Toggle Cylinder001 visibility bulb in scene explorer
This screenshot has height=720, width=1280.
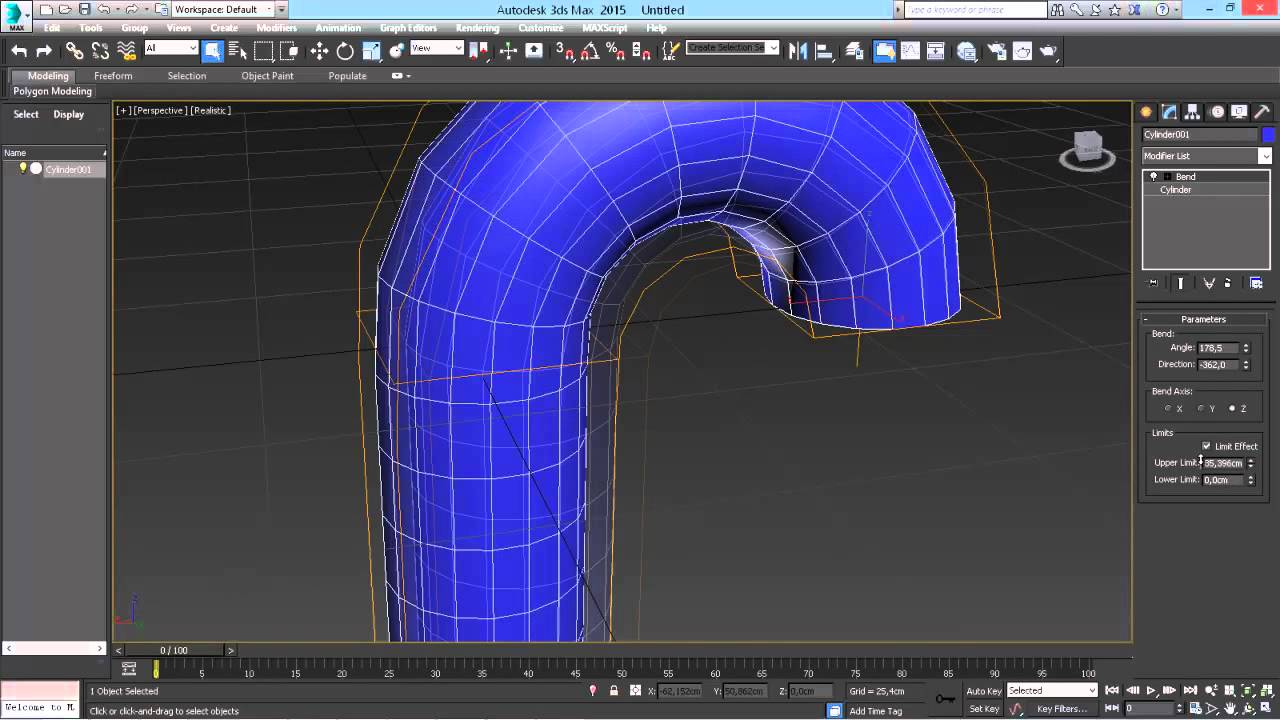23,169
